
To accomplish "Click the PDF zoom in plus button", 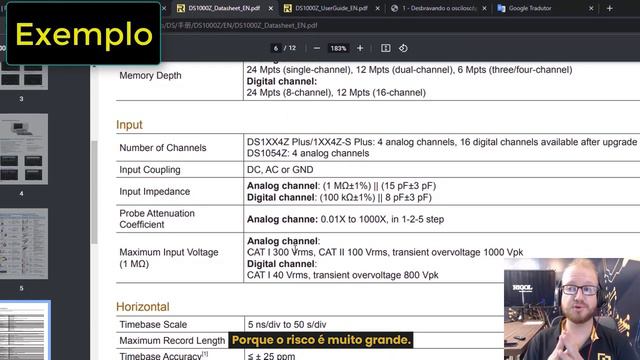I will tap(360, 48).
